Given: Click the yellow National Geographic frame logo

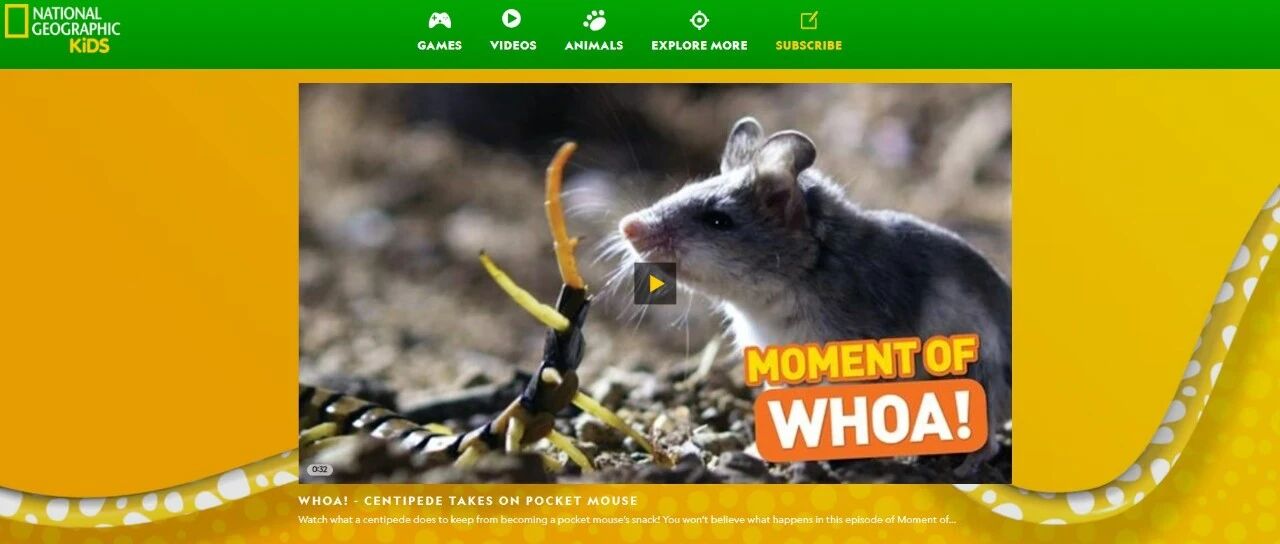Looking at the screenshot, I should tap(16, 21).
